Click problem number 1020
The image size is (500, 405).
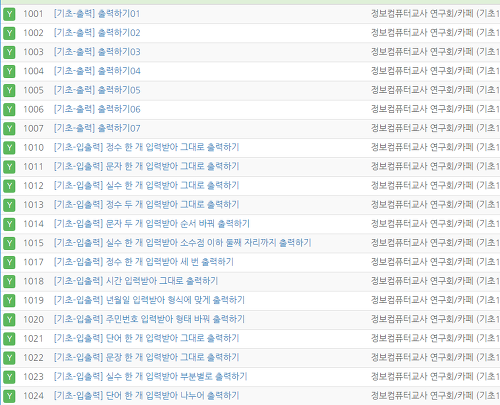33,319
